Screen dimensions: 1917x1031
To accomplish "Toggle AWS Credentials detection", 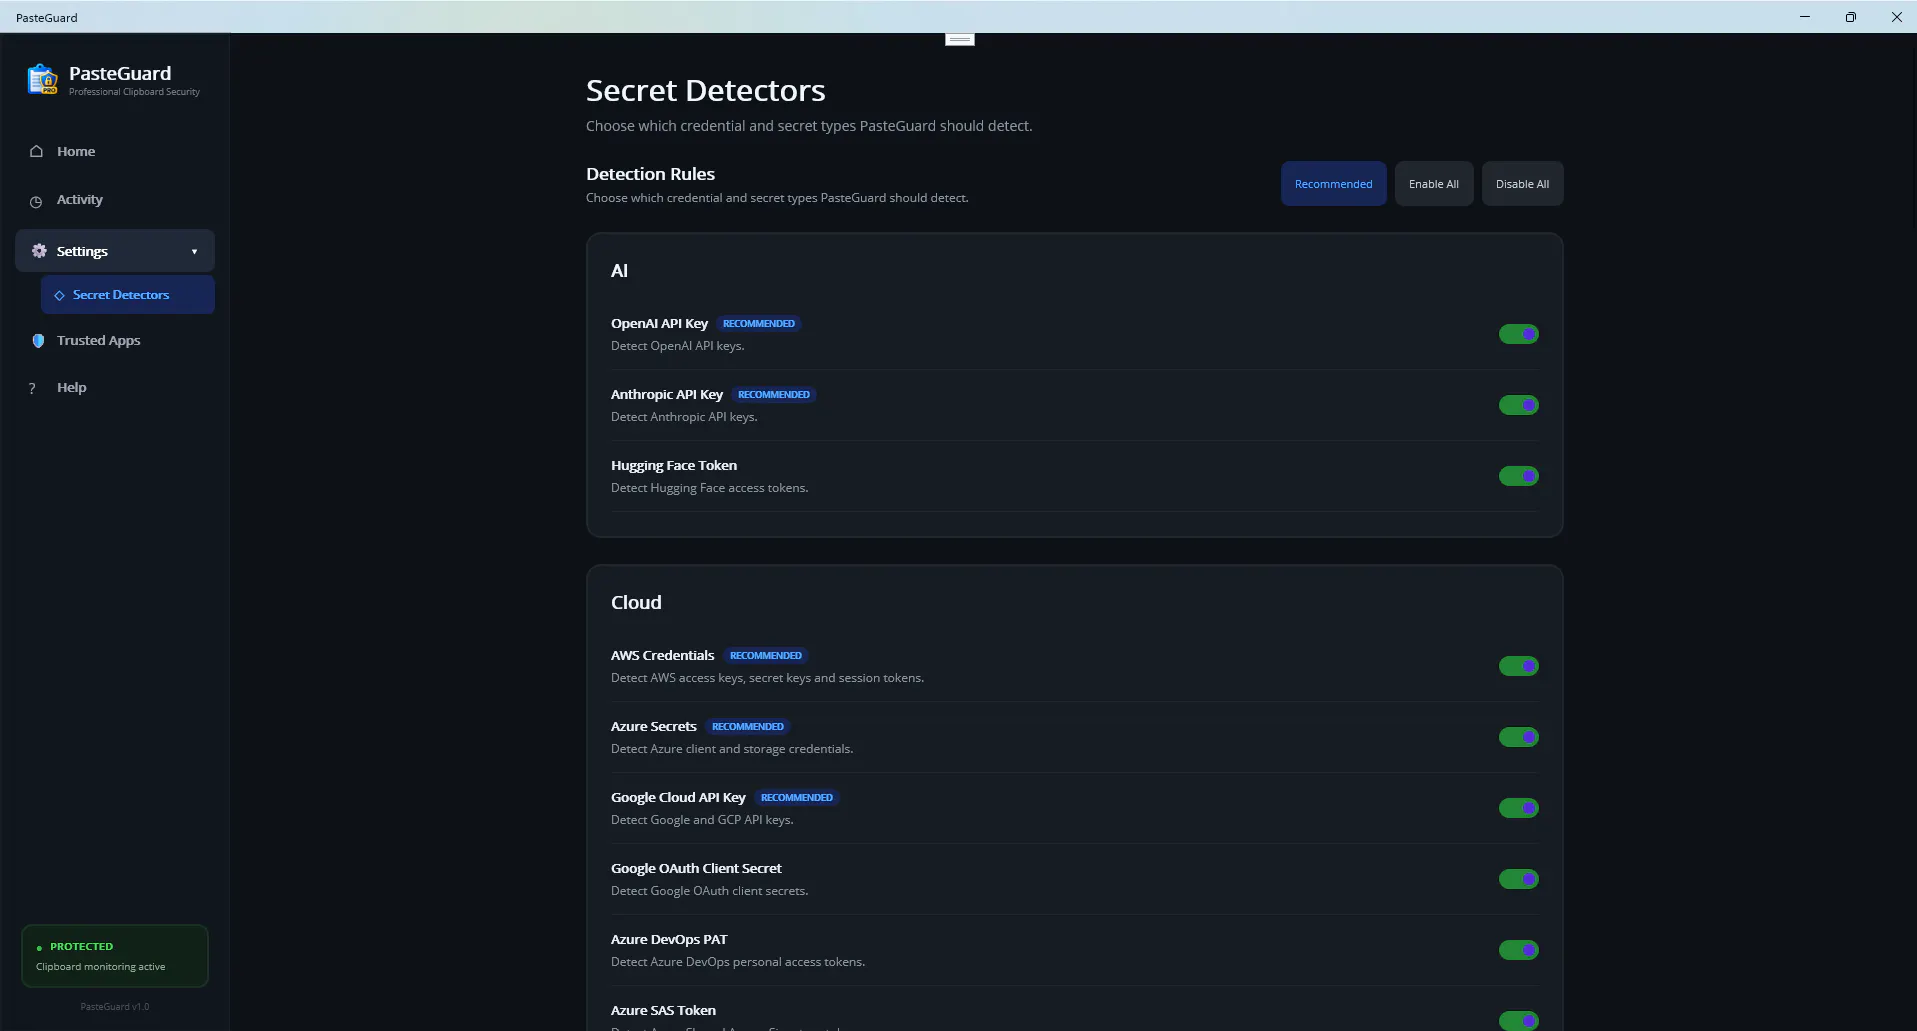I will coord(1518,666).
